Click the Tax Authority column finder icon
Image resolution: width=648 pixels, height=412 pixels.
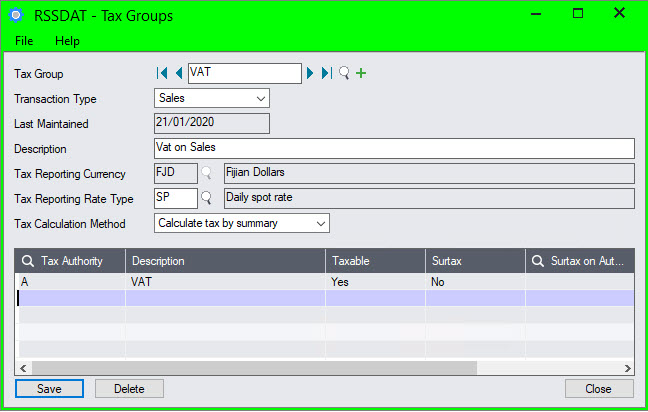point(28,261)
